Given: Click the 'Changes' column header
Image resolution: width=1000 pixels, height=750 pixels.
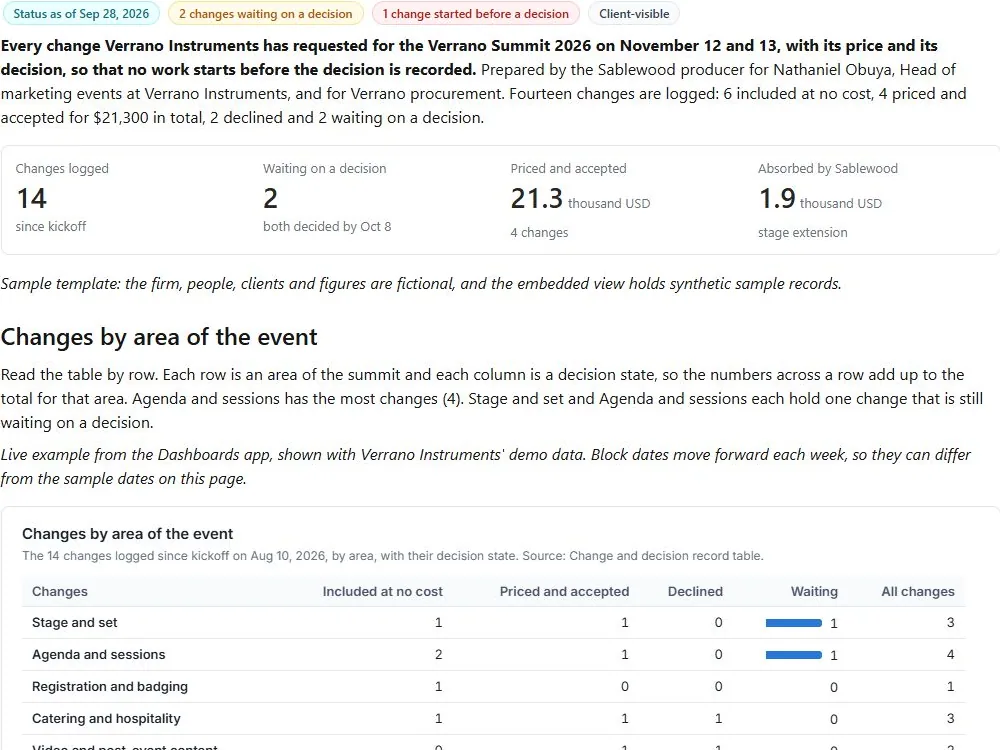Looking at the screenshot, I should point(60,591).
